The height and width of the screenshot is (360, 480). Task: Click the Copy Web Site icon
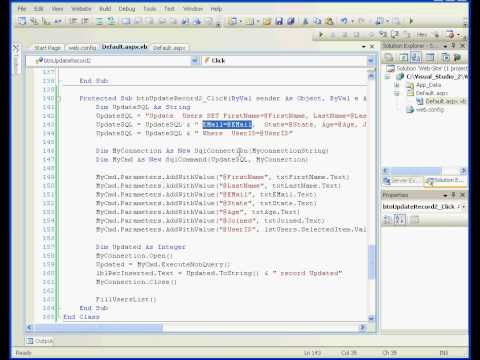click(x=445, y=57)
